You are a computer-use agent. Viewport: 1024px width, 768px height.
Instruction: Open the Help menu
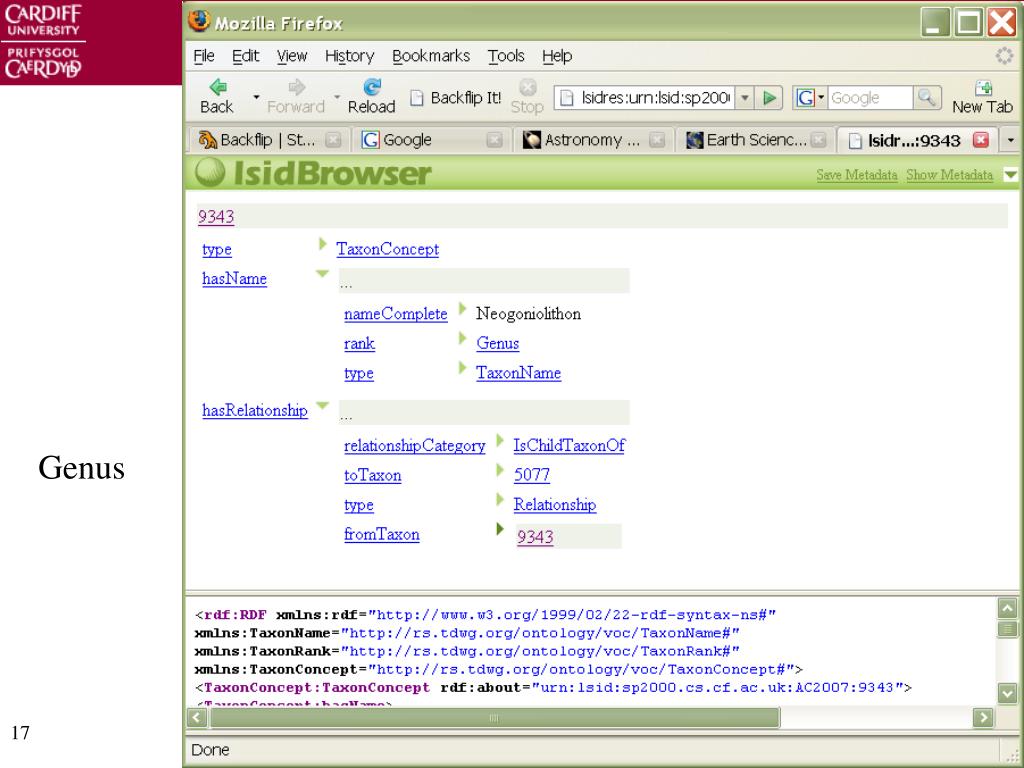click(x=557, y=56)
